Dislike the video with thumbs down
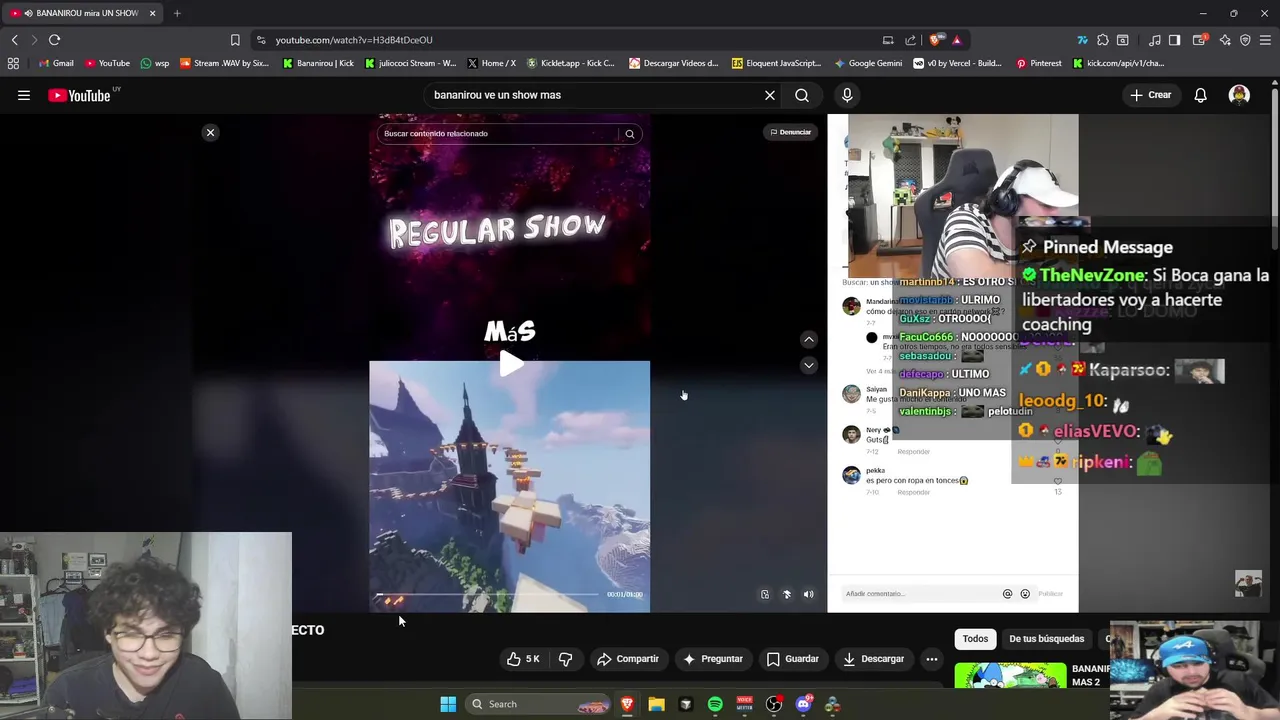Image resolution: width=1280 pixels, height=720 pixels. tap(565, 659)
